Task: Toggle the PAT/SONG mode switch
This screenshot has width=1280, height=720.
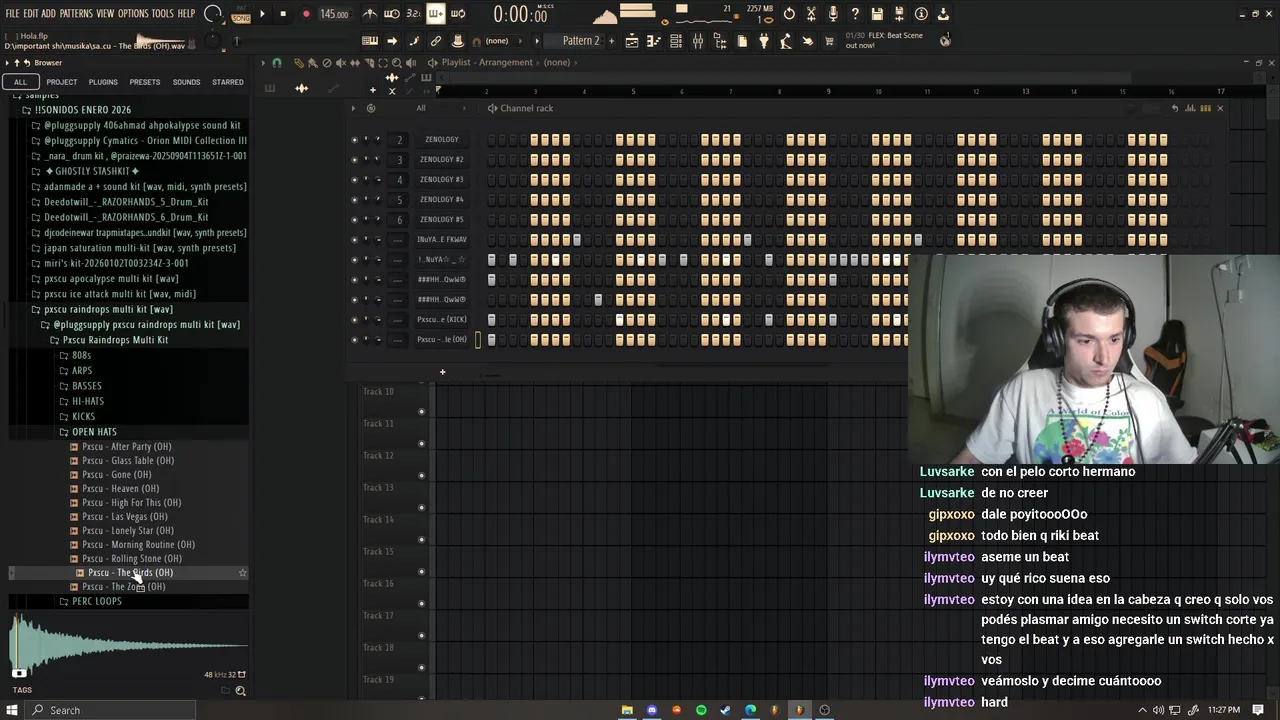Action: click(x=241, y=14)
